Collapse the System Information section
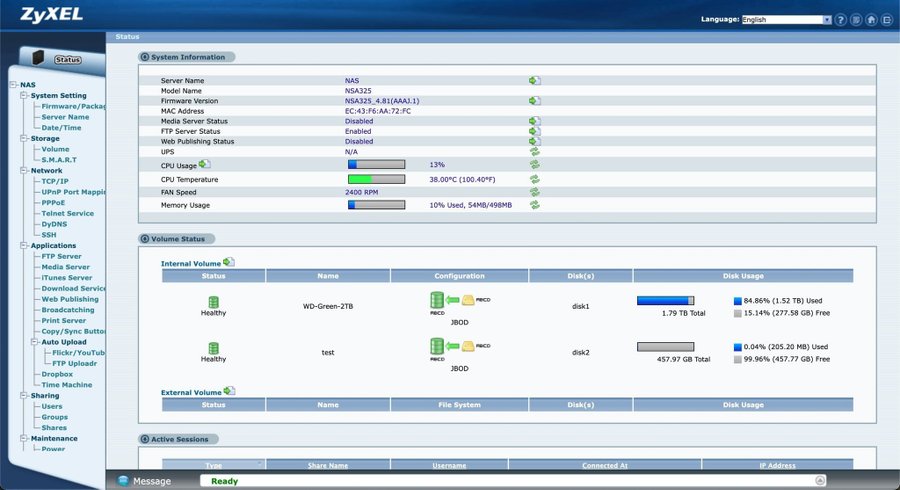The height and width of the screenshot is (490, 900). point(145,57)
